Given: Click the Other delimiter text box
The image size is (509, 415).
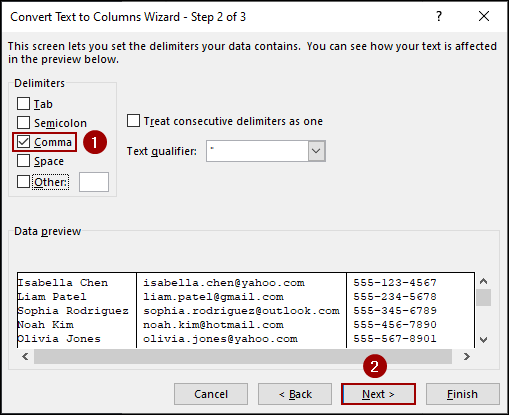Looking at the screenshot, I should (94, 182).
